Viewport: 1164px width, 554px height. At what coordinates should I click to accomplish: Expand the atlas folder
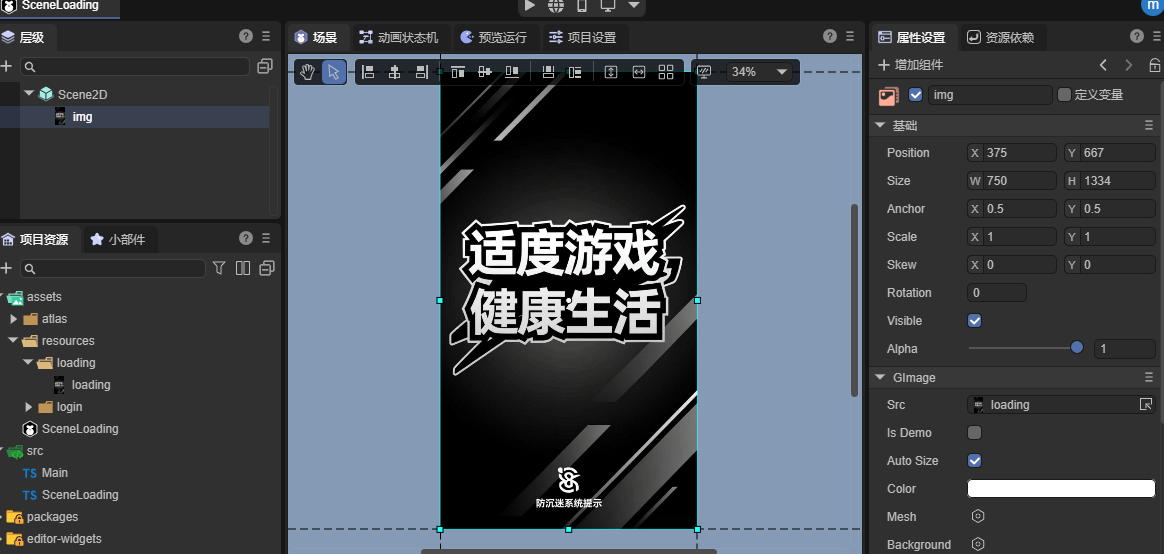point(14,319)
